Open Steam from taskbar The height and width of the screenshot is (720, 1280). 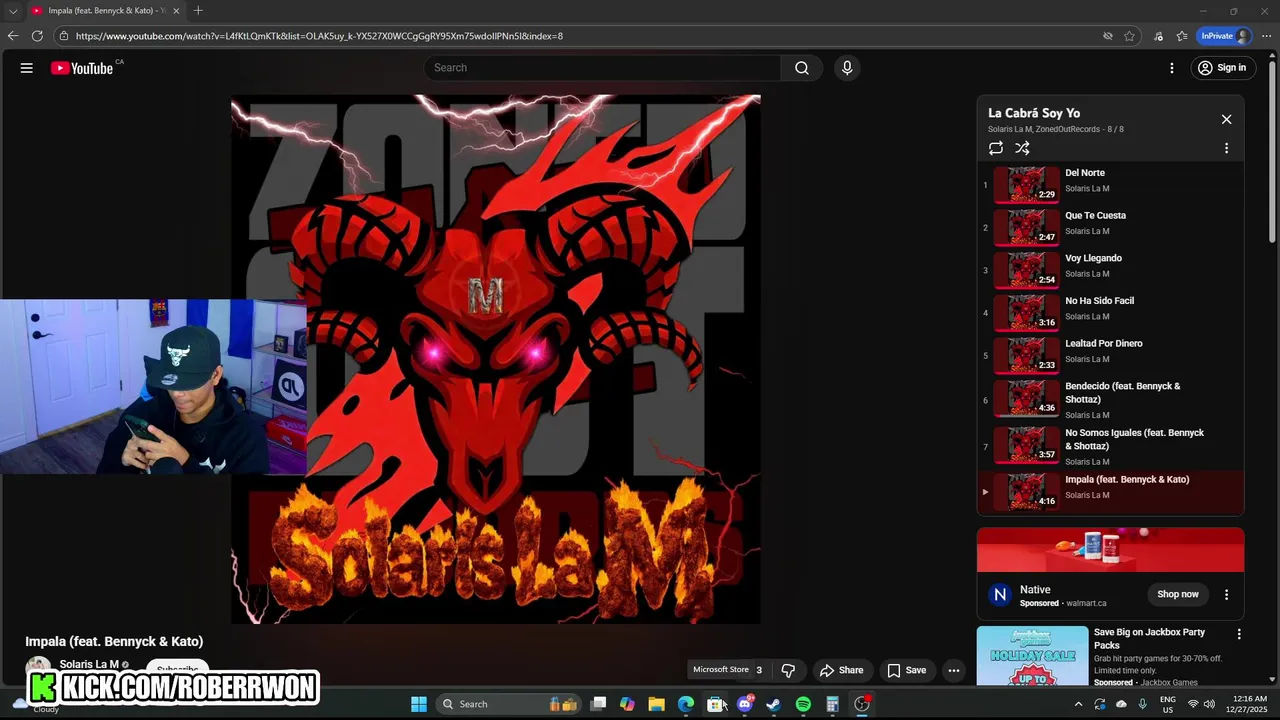[773, 704]
